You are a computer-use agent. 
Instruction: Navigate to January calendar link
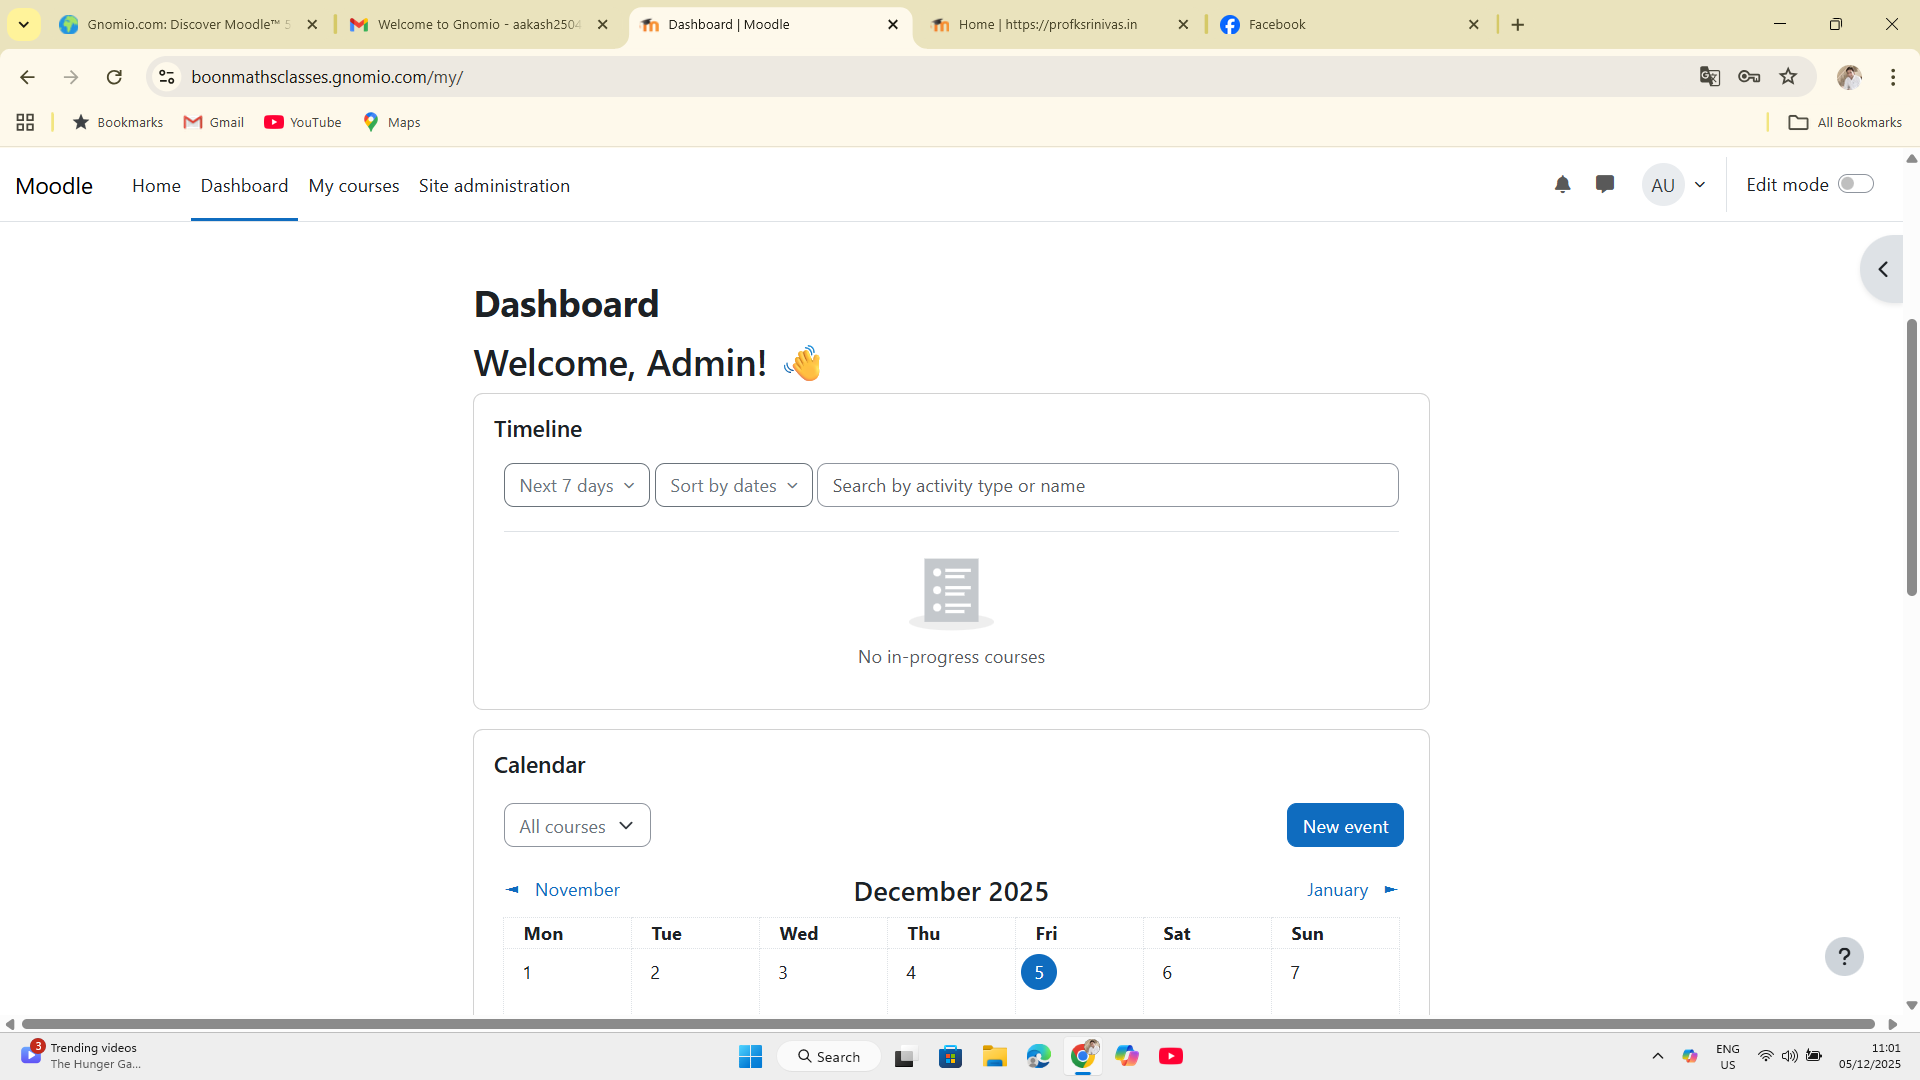coord(1337,890)
